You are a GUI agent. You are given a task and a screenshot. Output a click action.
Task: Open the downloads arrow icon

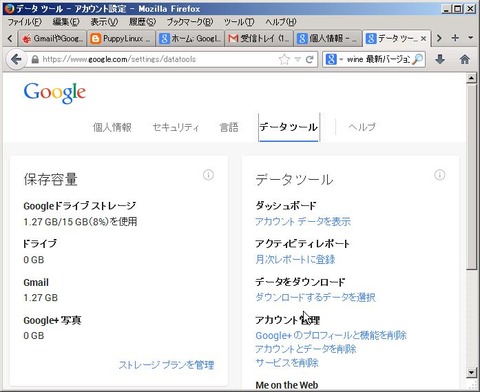coord(440,60)
